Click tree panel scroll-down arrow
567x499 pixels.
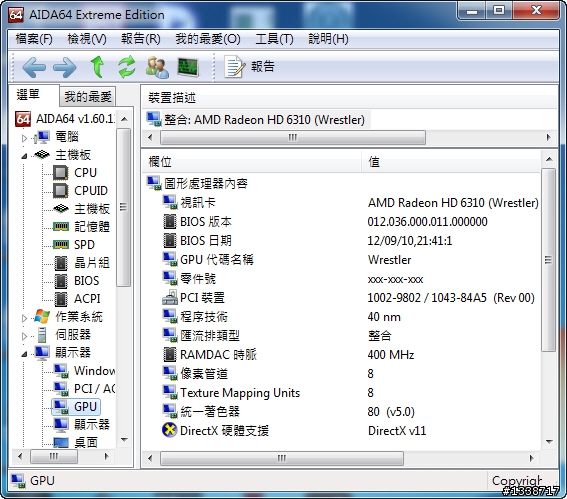pyautogui.click(x=124, y=440)
